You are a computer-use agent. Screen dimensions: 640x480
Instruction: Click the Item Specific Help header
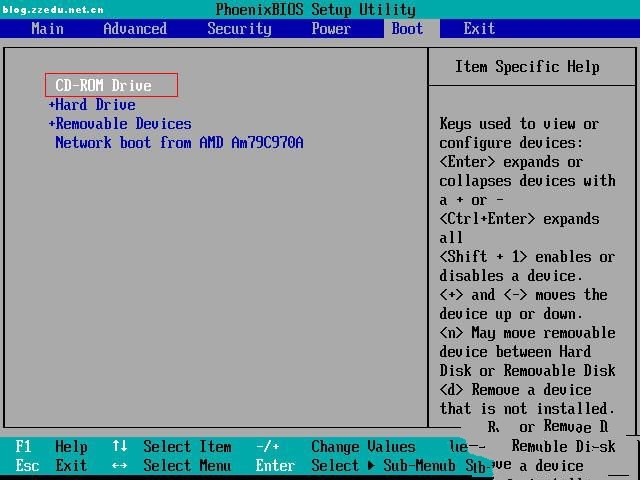point(527,66)
